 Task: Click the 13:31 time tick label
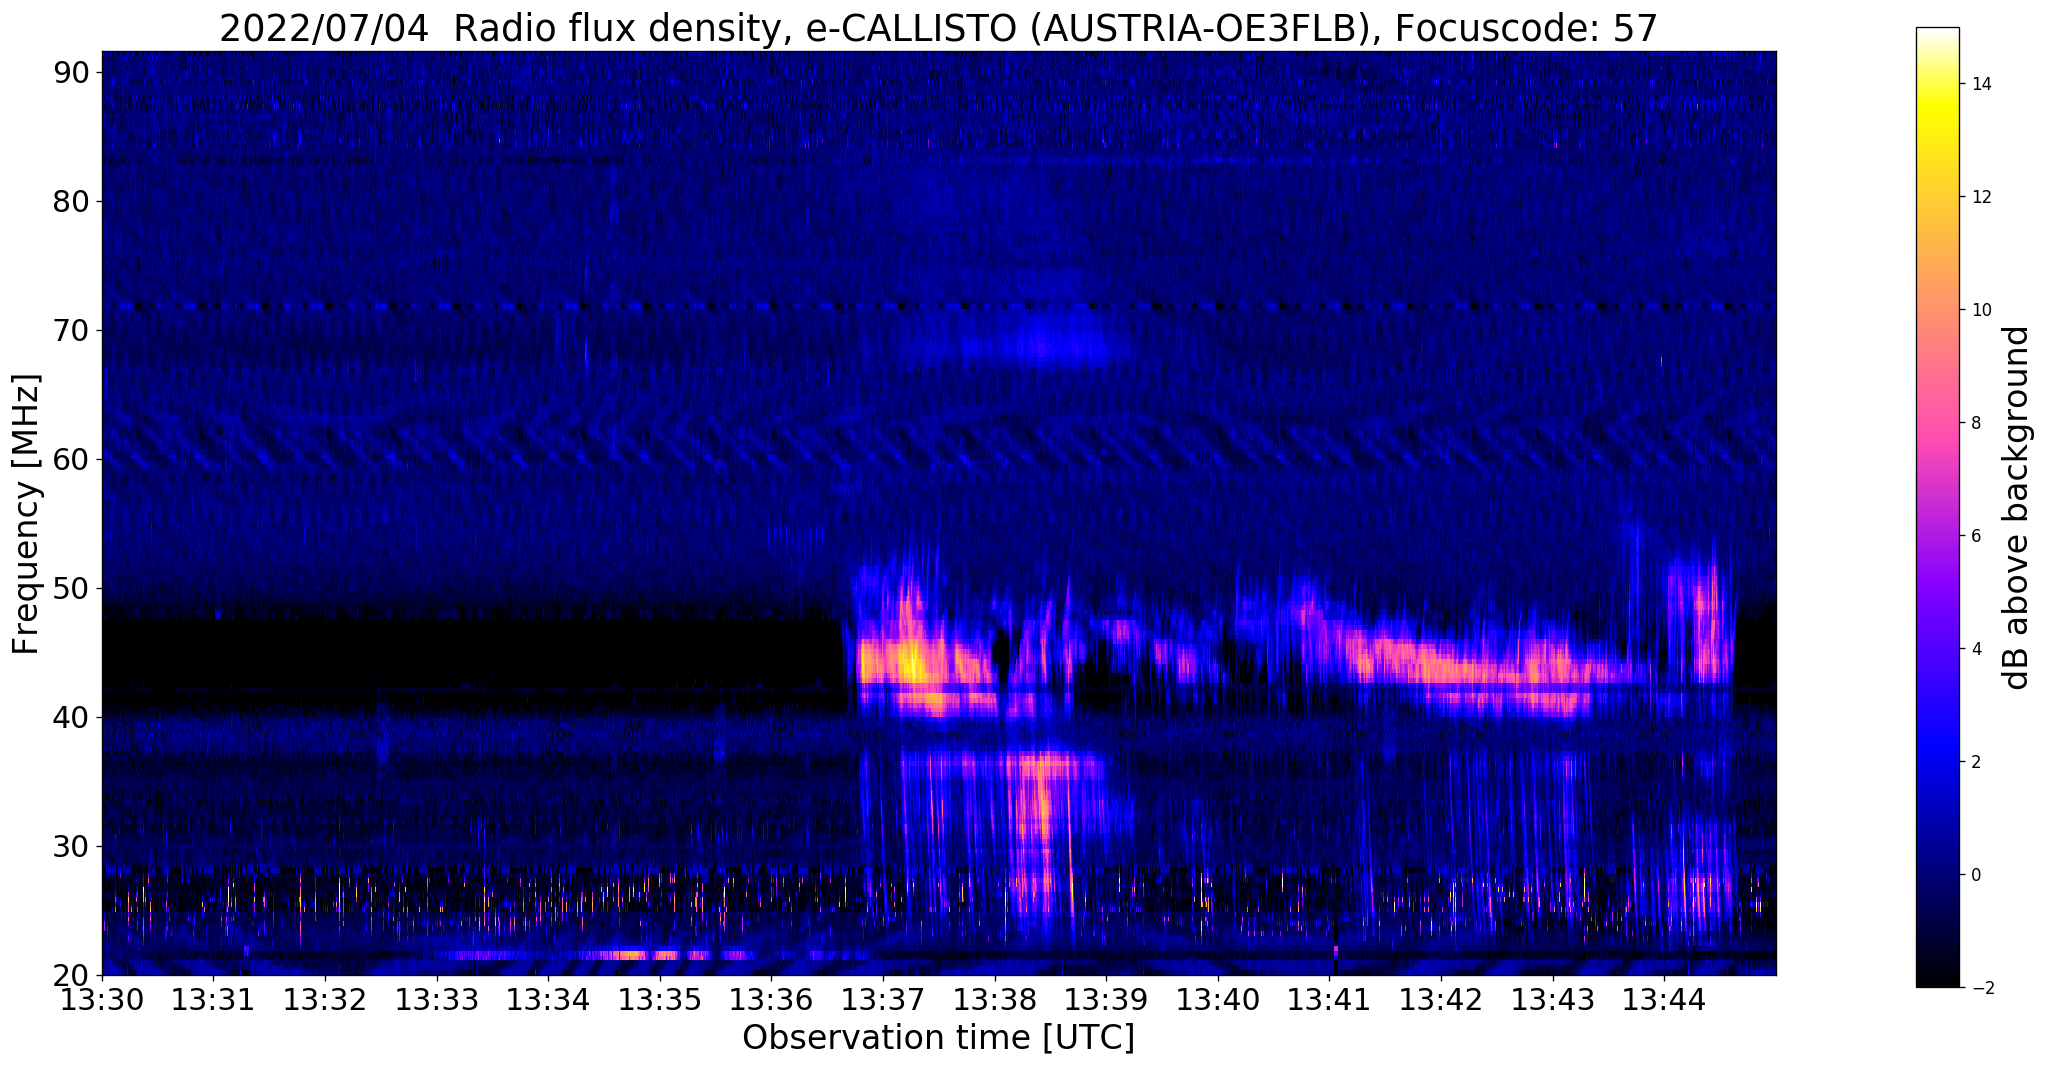pyautogui.click(x=213, y=1000)
